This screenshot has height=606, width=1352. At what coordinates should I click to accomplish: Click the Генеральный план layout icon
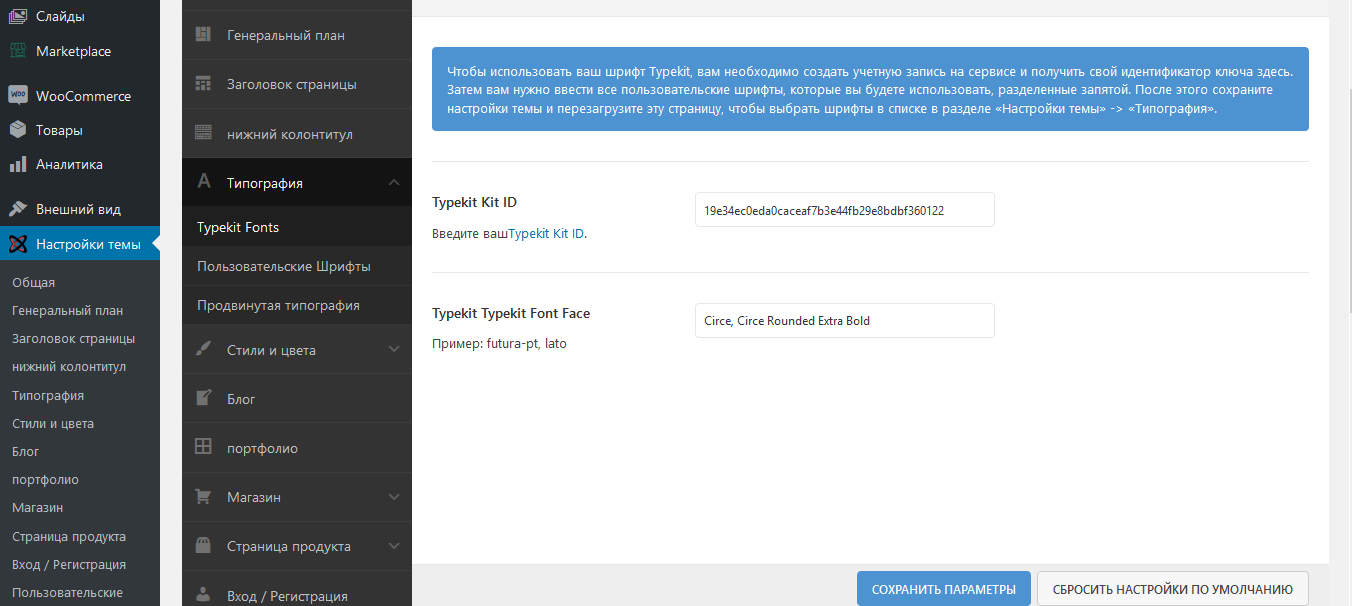[204, 35]
